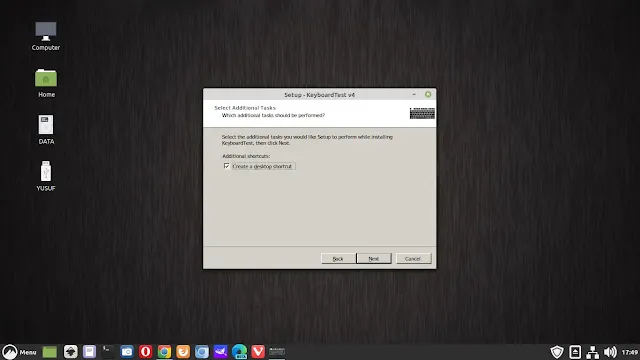This screenshot has height=360, width=640.
Task: Launch Google Chrome from the panel
Action: point(164,352)
